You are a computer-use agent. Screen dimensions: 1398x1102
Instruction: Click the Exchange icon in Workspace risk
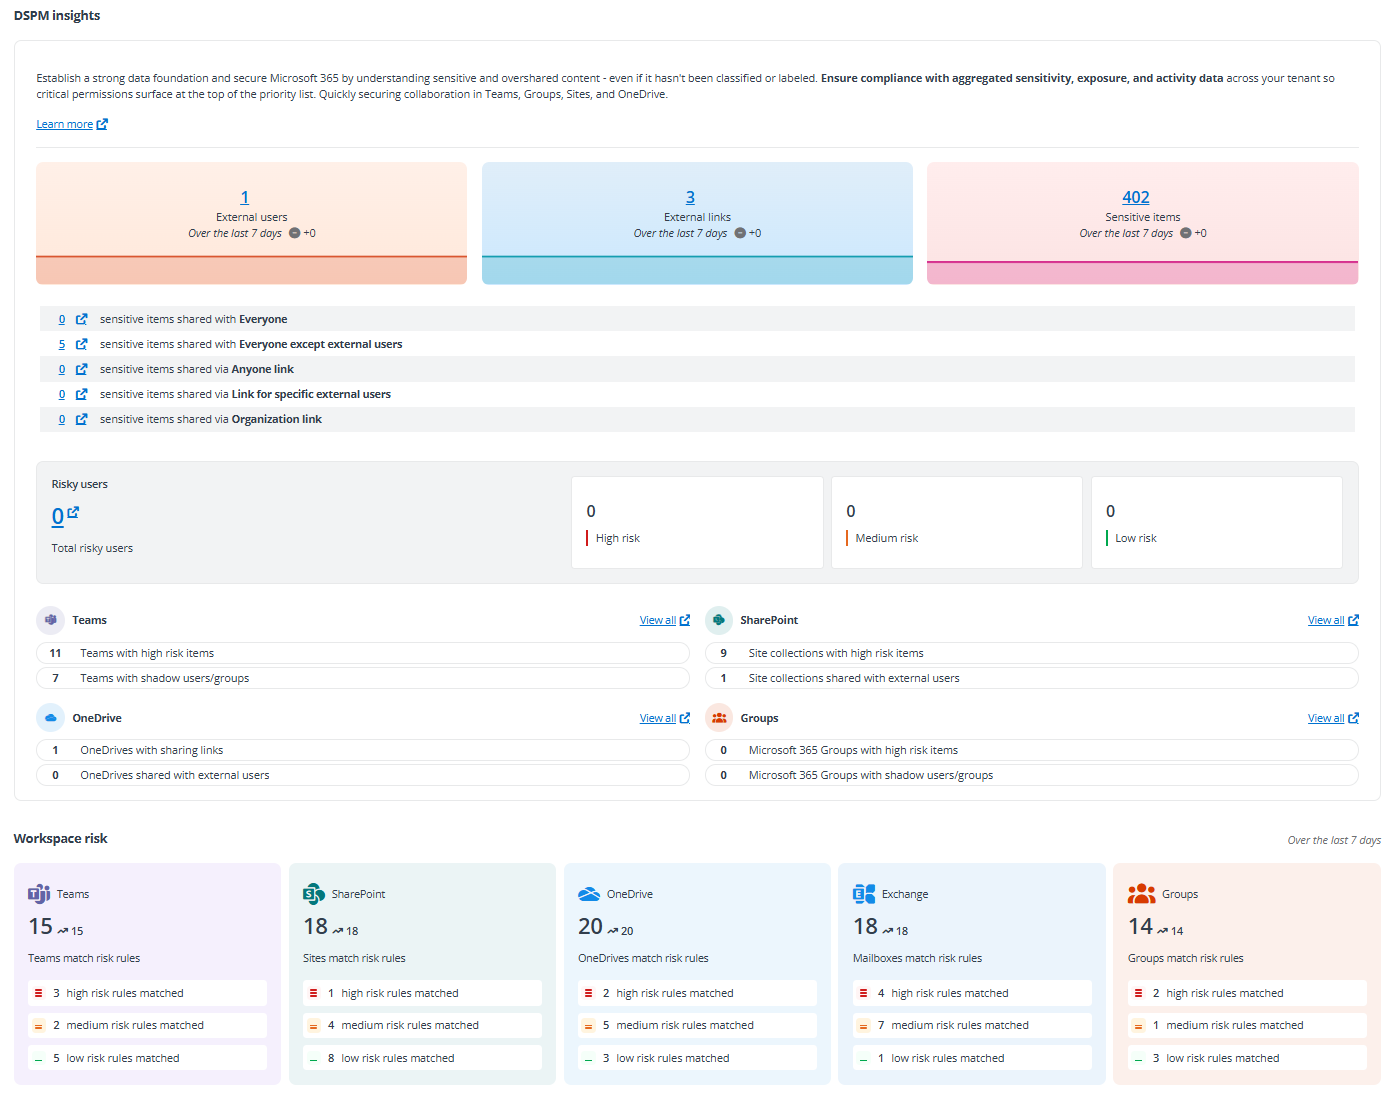(x=864, y=894)
